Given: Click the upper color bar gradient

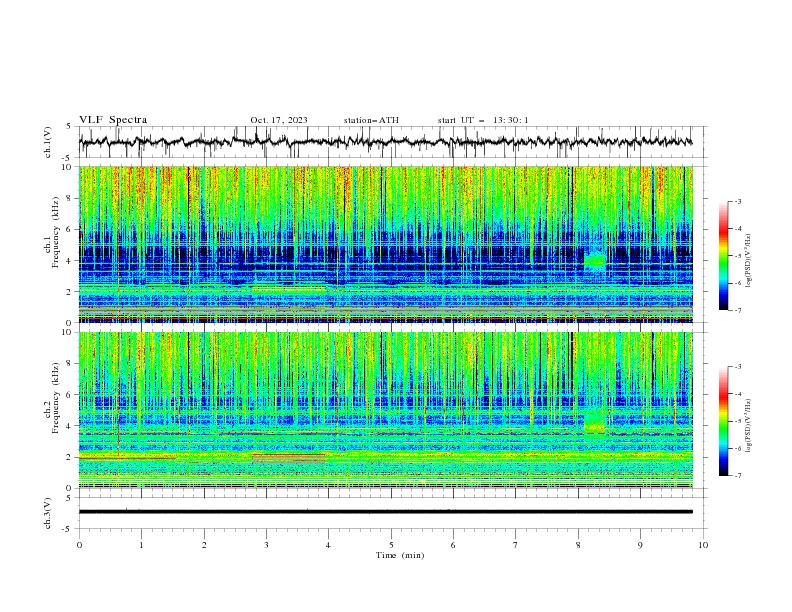Looking at the screenshot, I should 723,256.
